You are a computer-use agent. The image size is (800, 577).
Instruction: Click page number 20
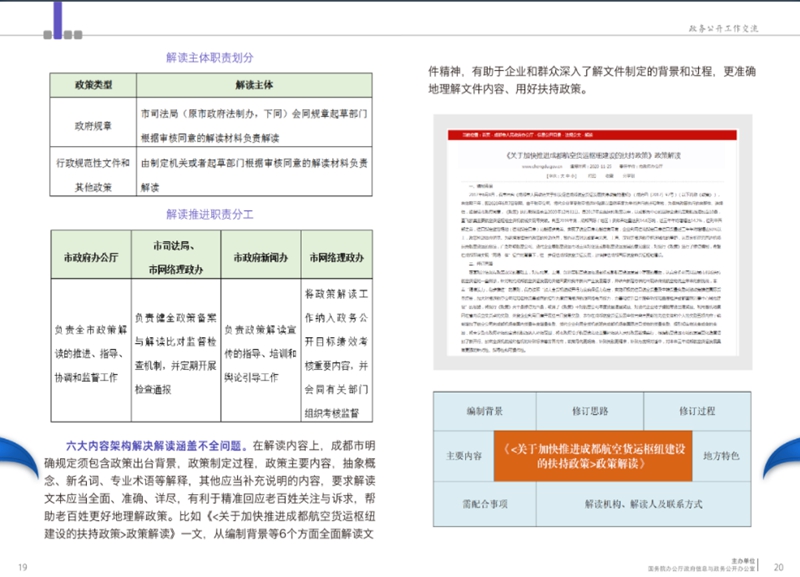point(779,567)
